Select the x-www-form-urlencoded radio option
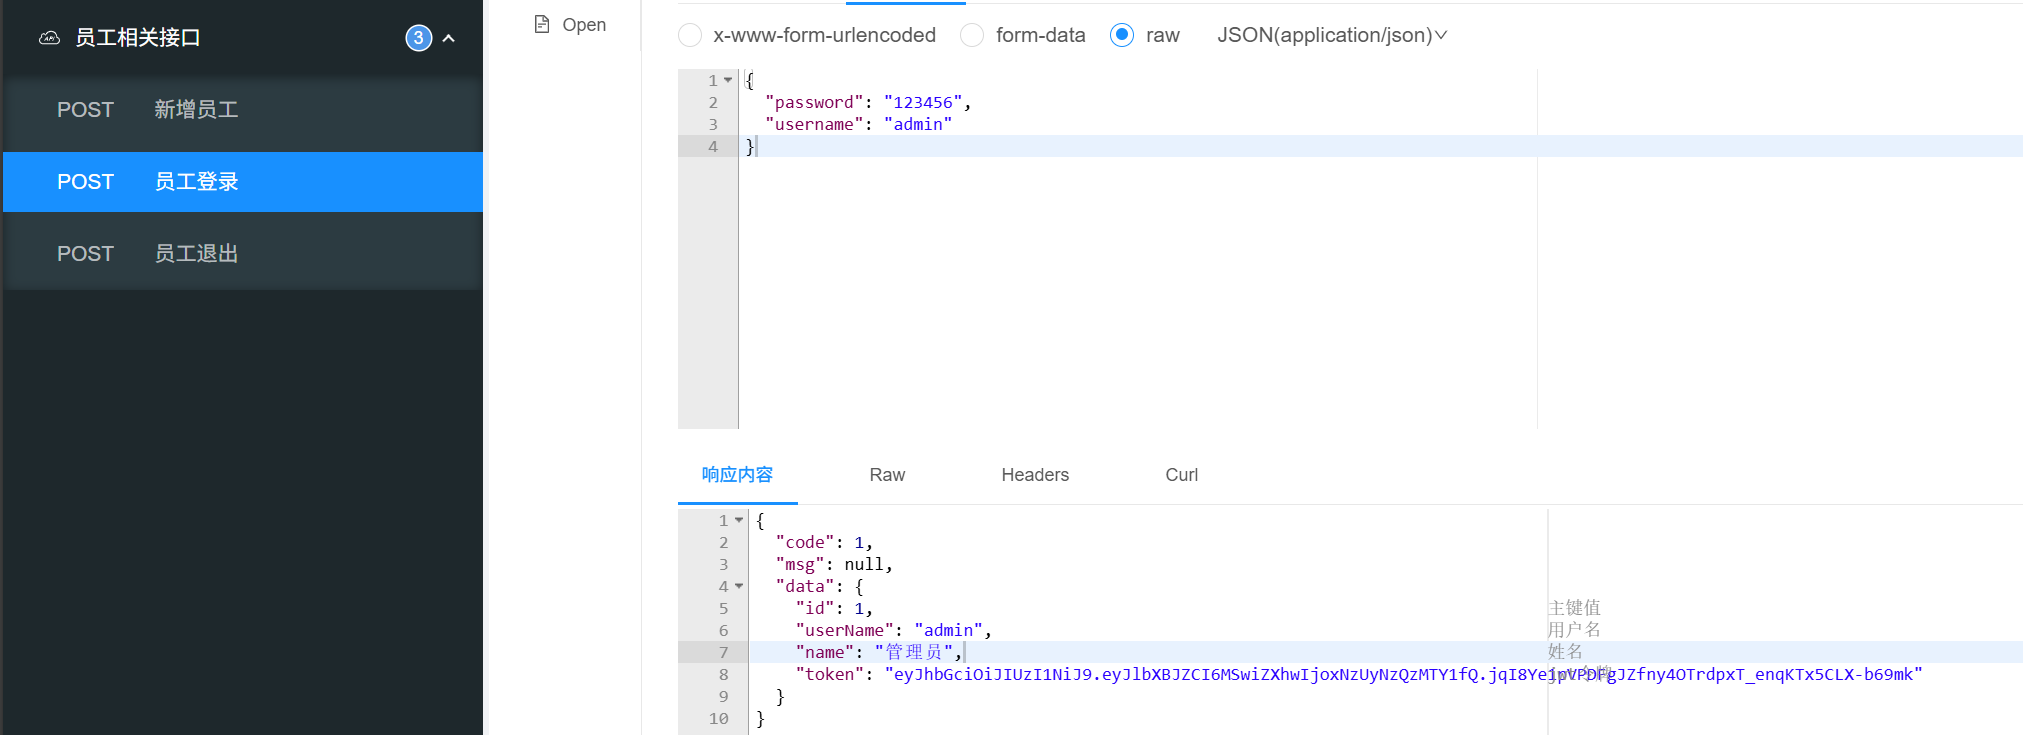The height and width of the screenshot is (735, 2023). click(x=690, y=35)
